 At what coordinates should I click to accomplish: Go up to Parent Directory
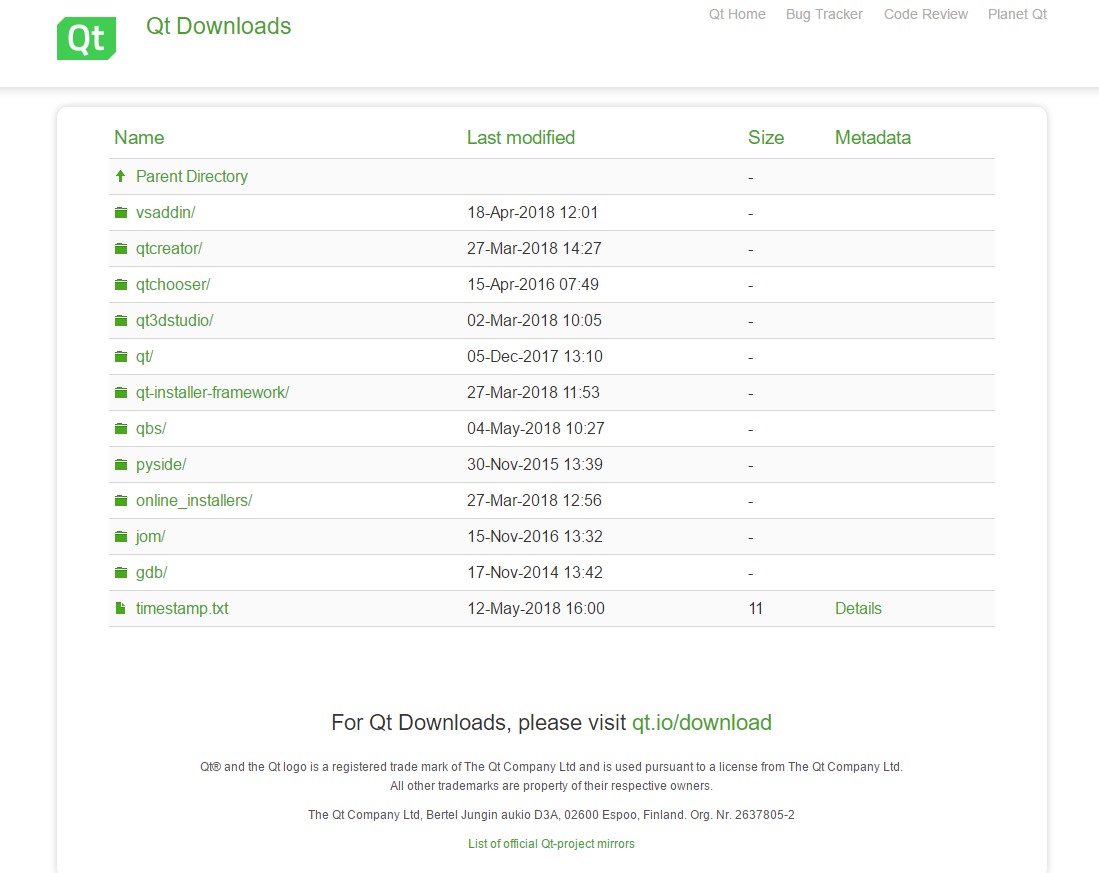192,177
